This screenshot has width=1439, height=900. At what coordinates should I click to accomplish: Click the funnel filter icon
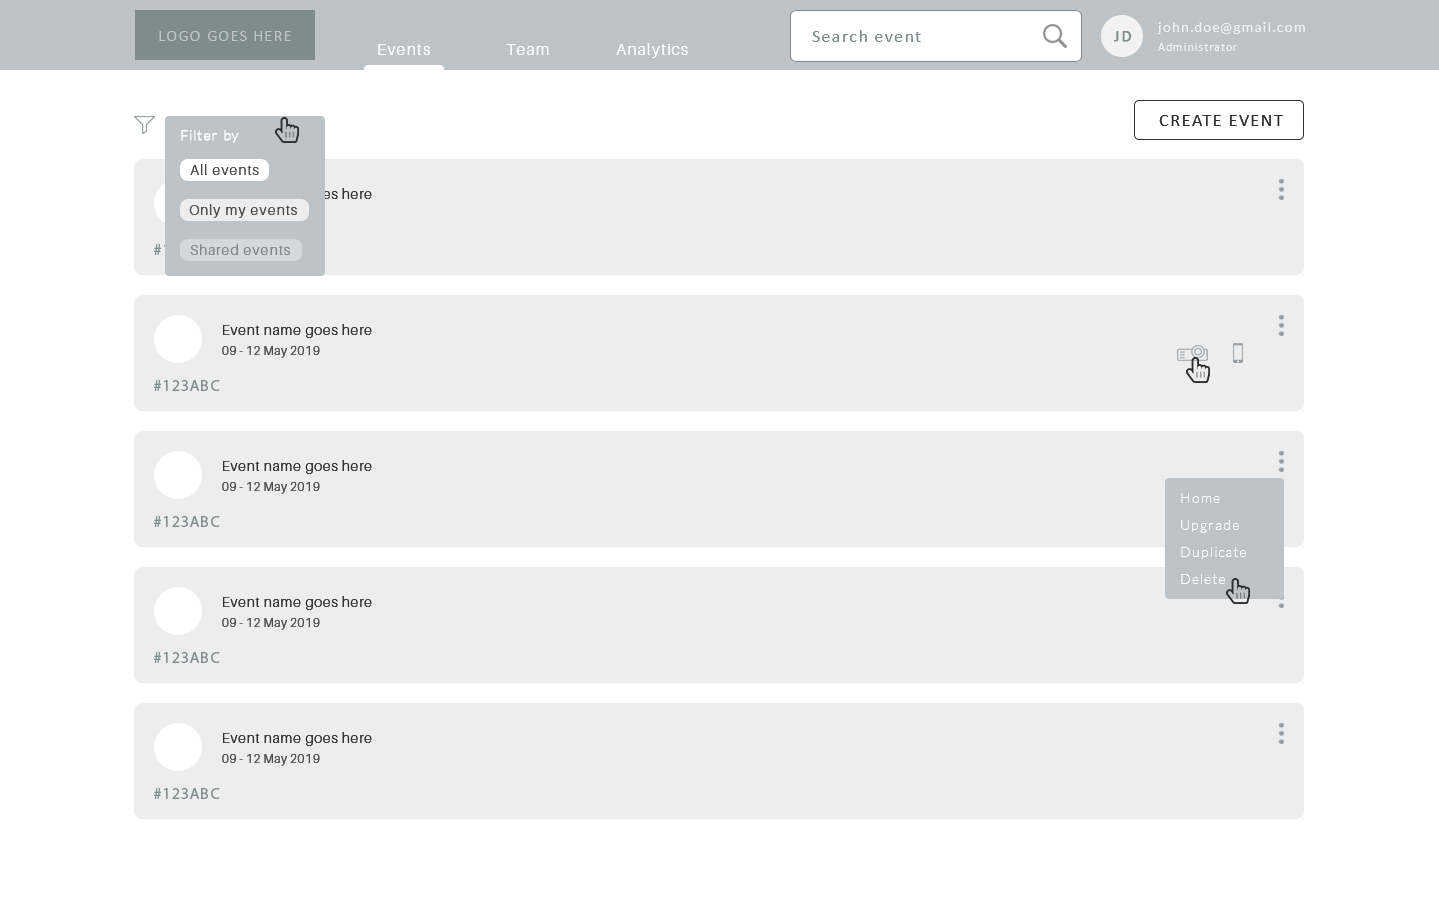tap(144, 125)
